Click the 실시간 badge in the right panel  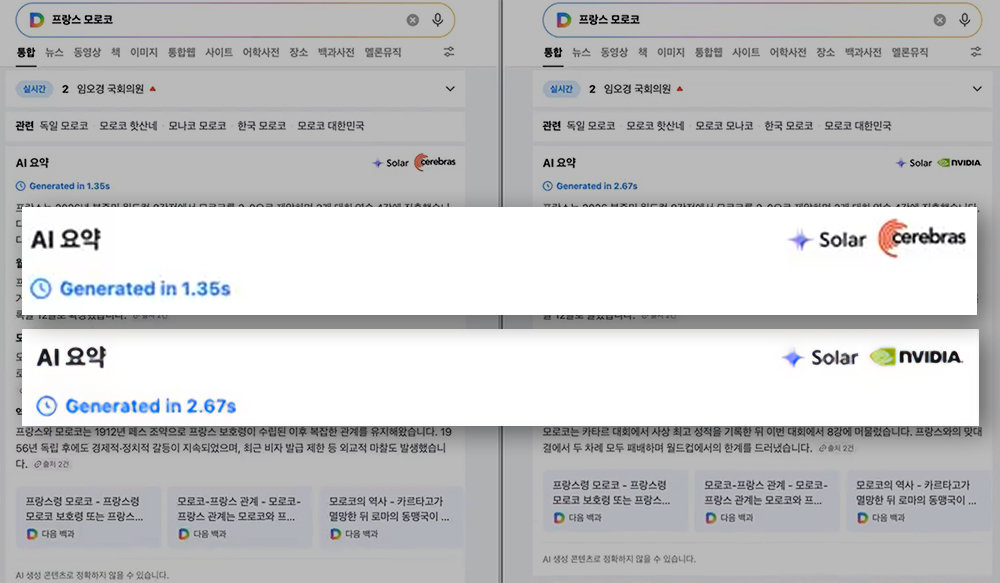561,89
